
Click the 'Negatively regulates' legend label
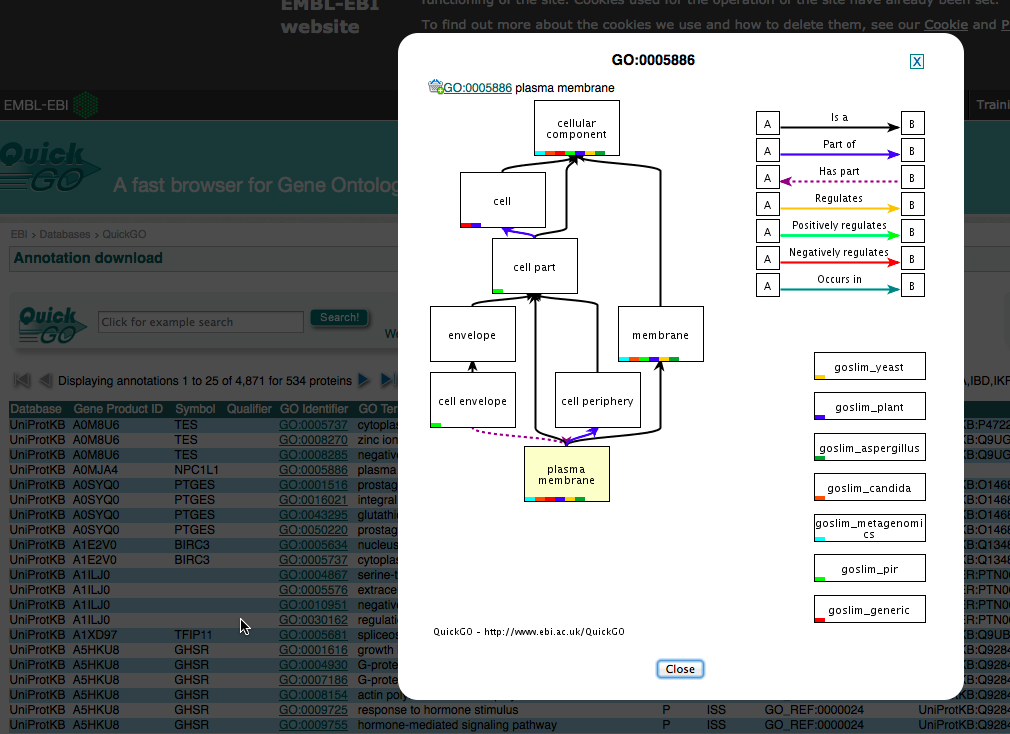pyautogui.click(x=839, y=252)
